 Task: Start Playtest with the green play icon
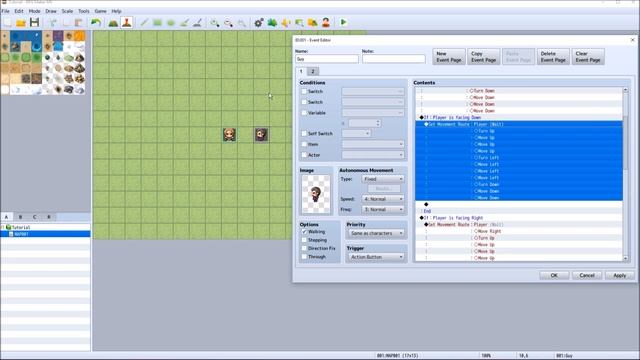pos(343,22)
